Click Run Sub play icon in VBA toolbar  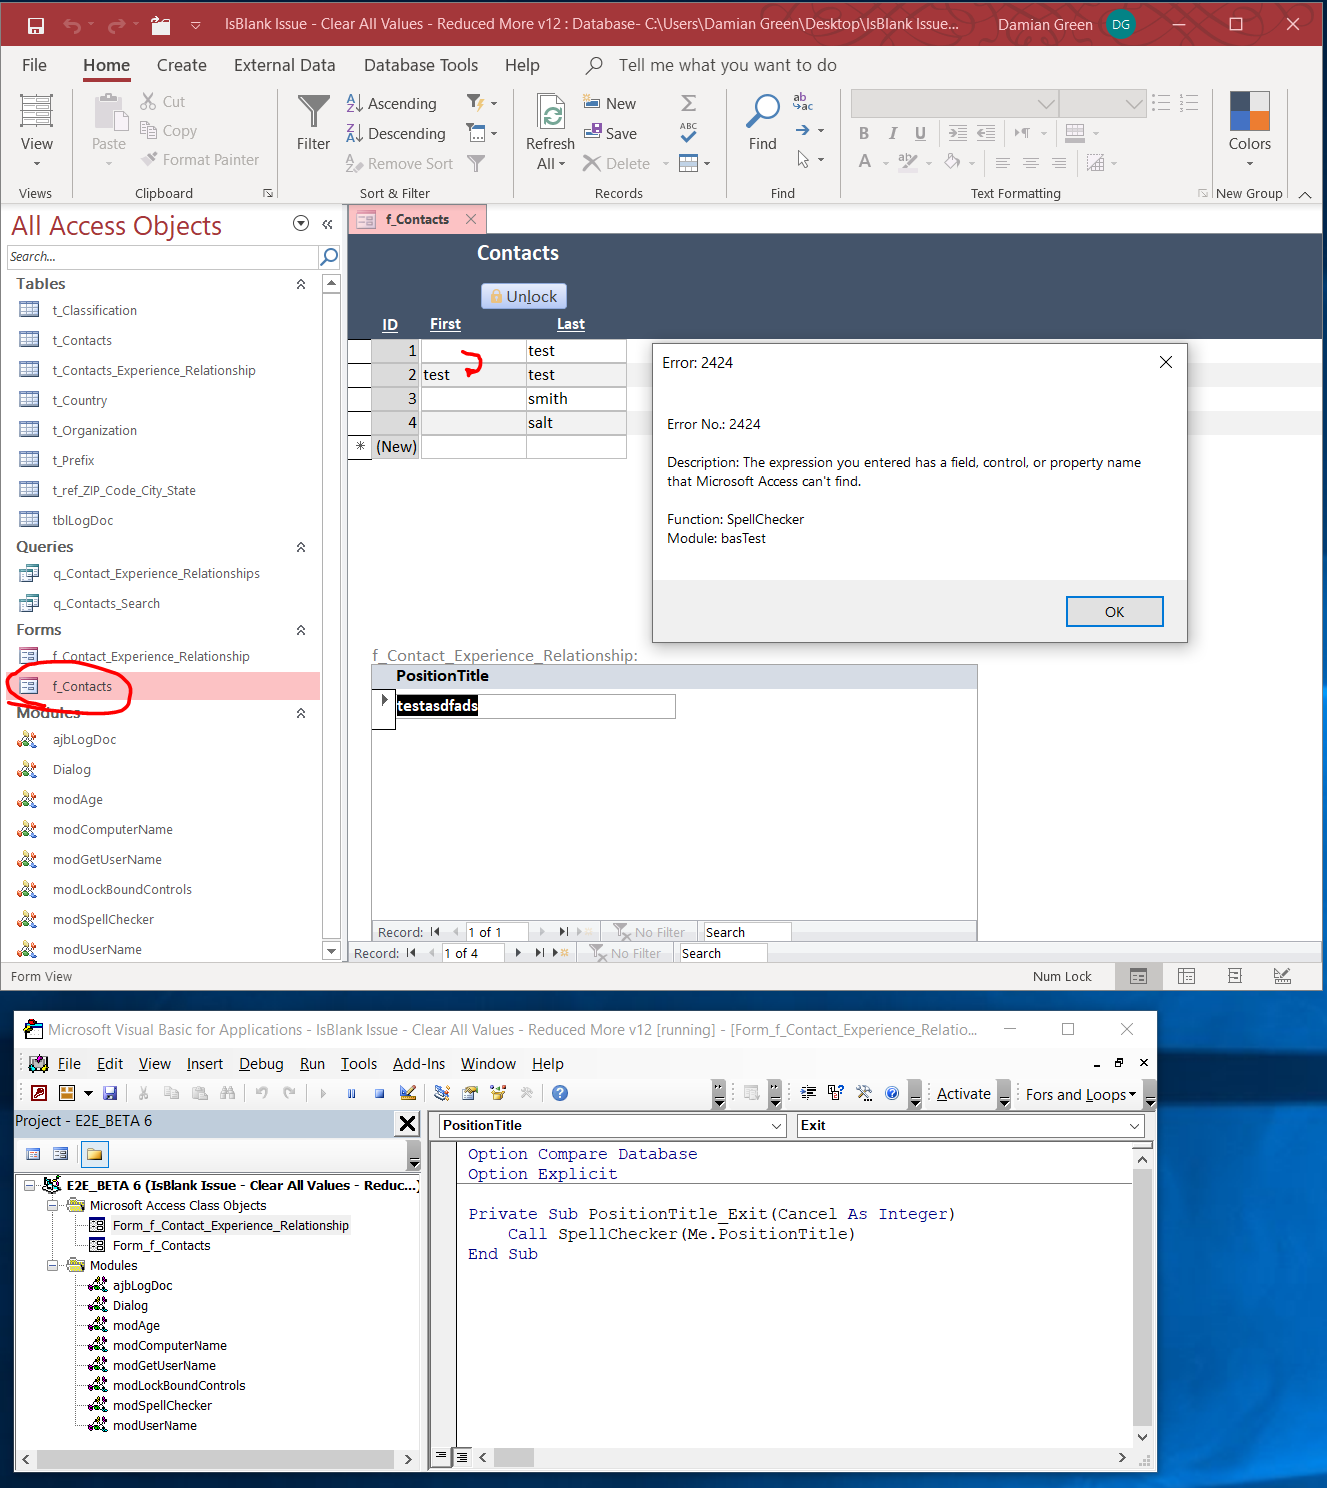[323, 1093]
